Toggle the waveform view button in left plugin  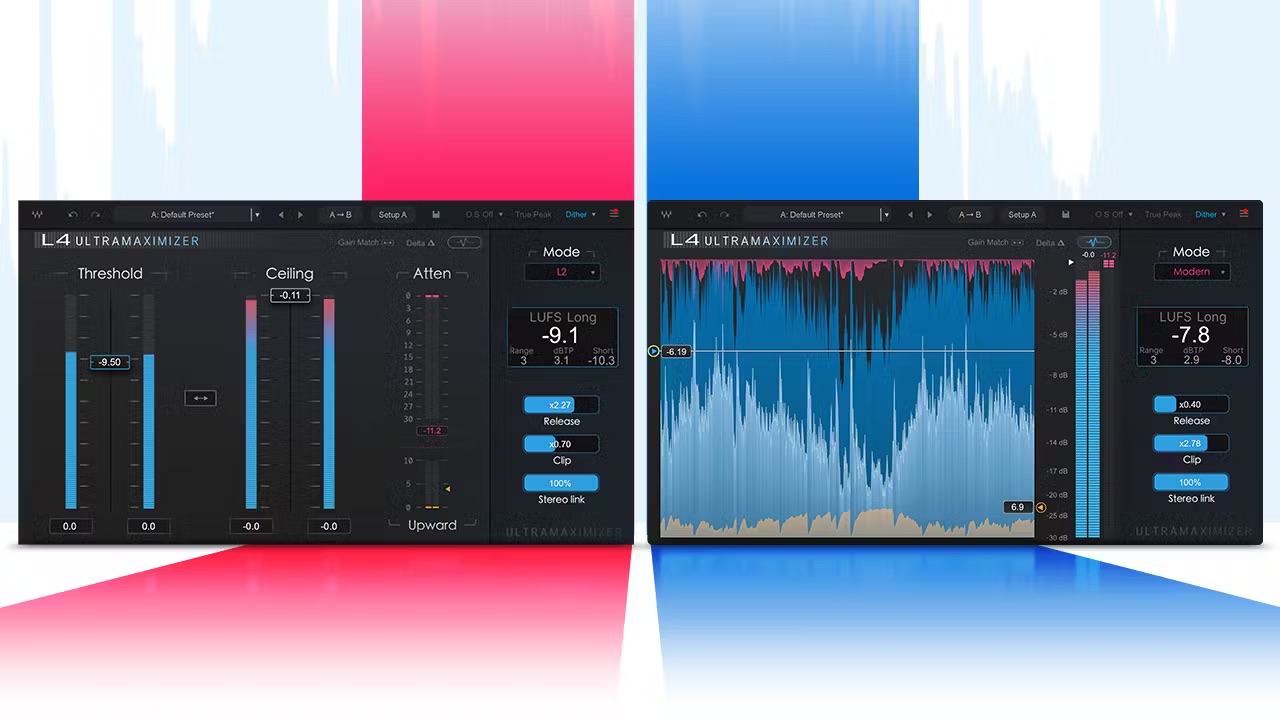click(464, 242)
